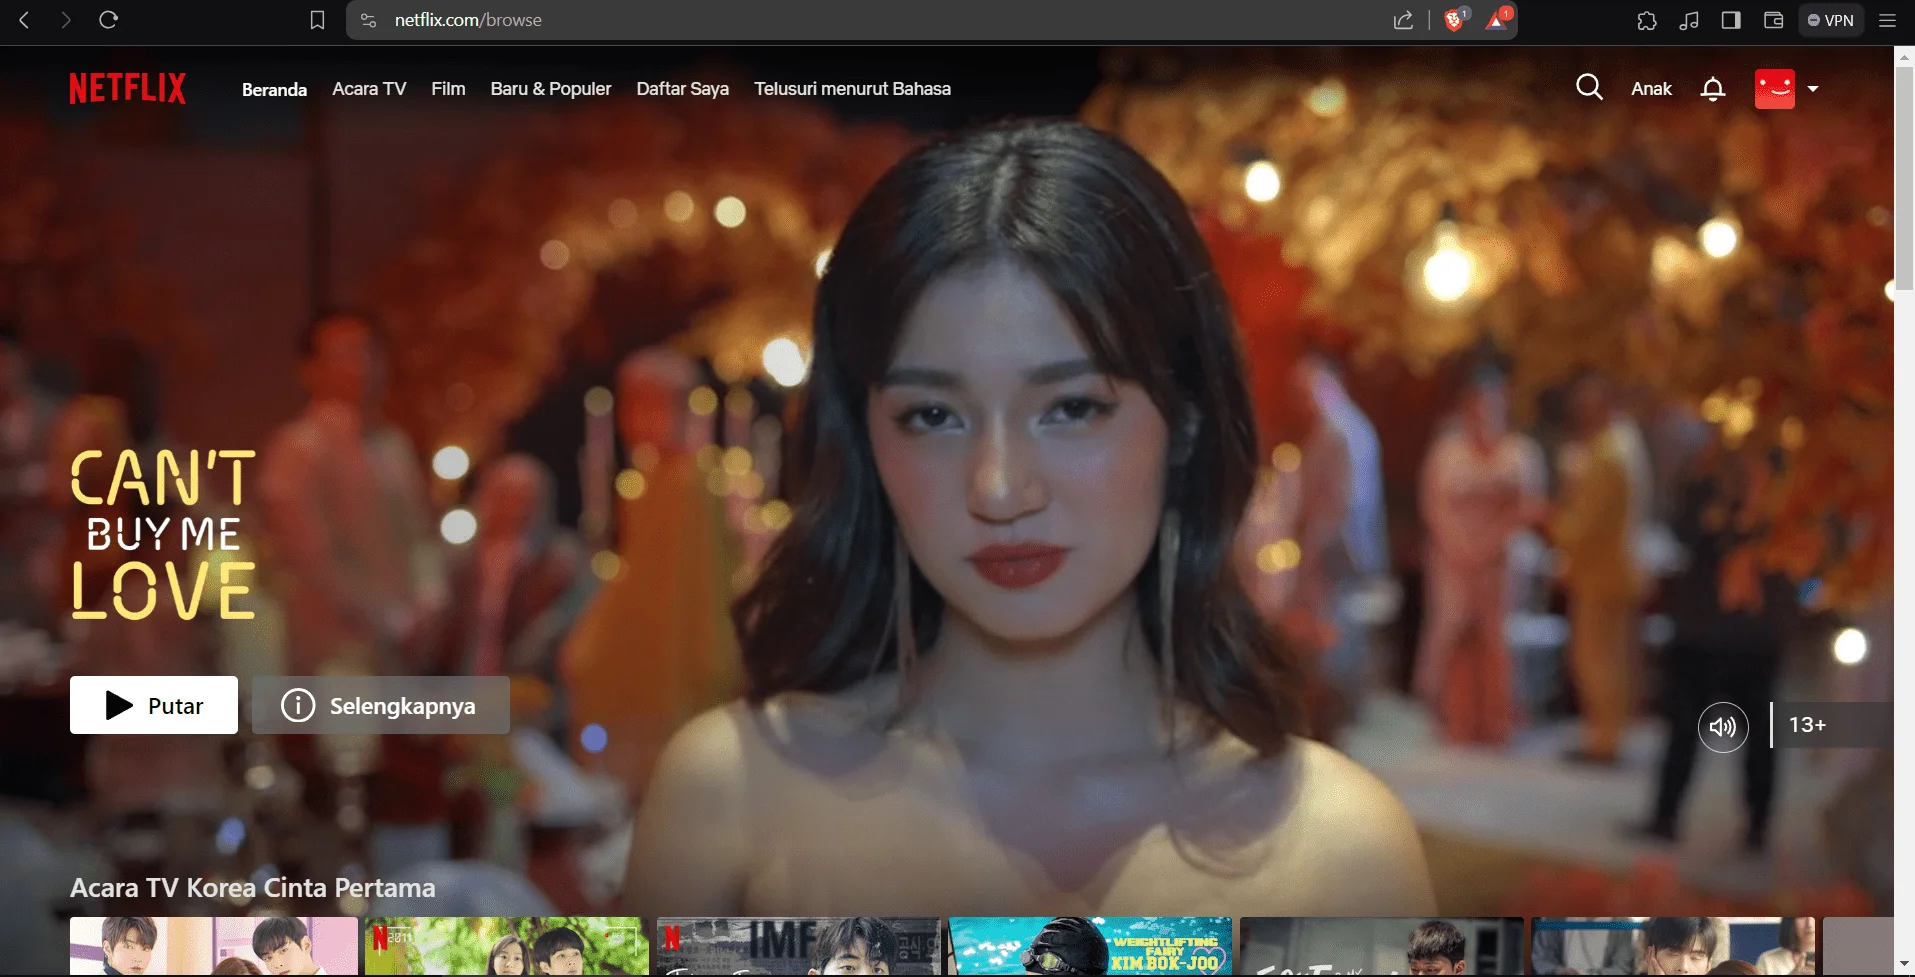Click the scrollbar up arrow
Viewport: 1915px width, 977px height.
(x=1904, y=55)
